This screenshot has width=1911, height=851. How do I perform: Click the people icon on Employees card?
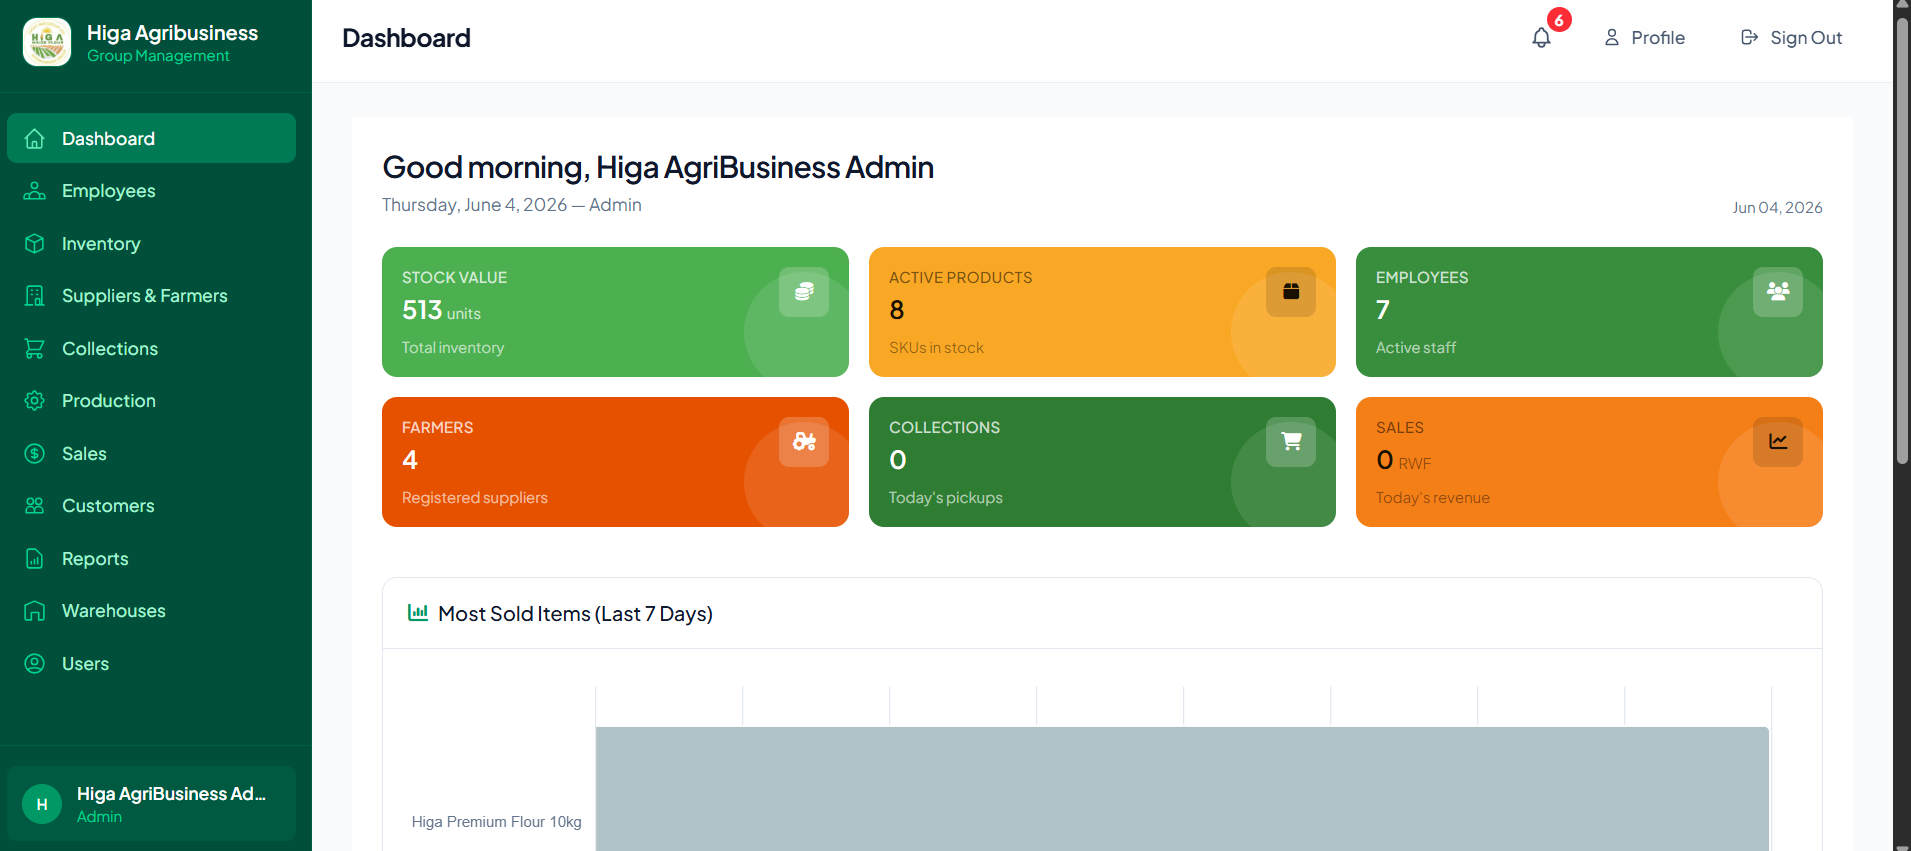[x=1778, y=292]
